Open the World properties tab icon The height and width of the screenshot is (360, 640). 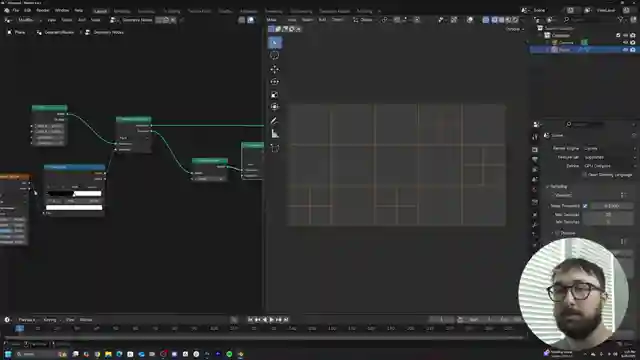(x=535, y=190)
